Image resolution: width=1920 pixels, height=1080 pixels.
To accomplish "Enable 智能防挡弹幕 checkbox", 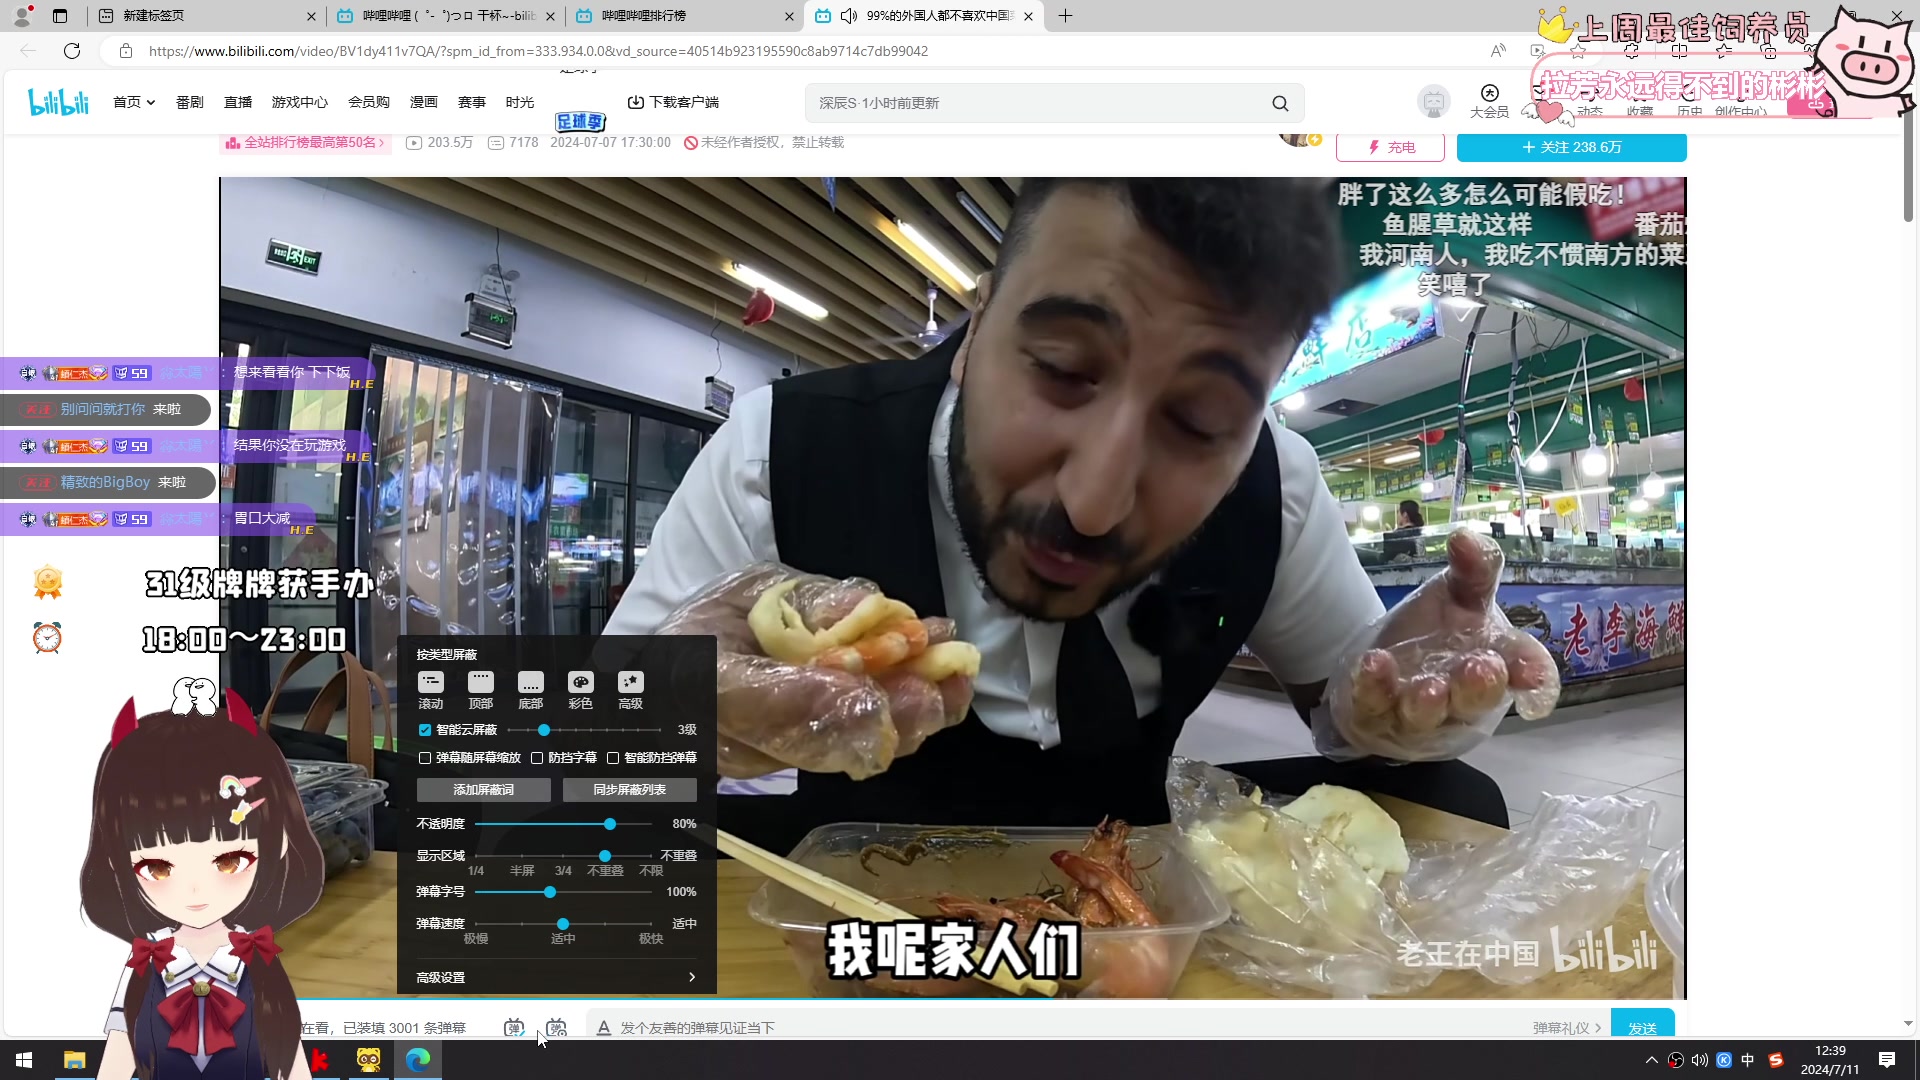I will tap(613, 758).
